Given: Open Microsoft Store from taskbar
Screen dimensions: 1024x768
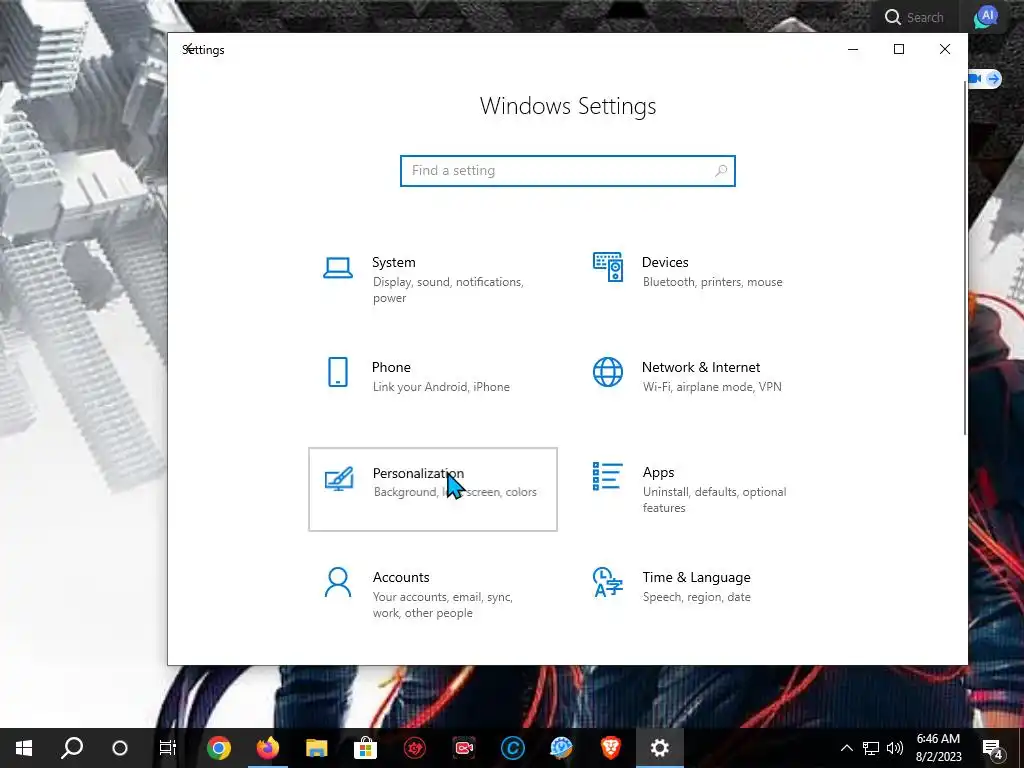Looking at the screenshot, I should point(365,748).
